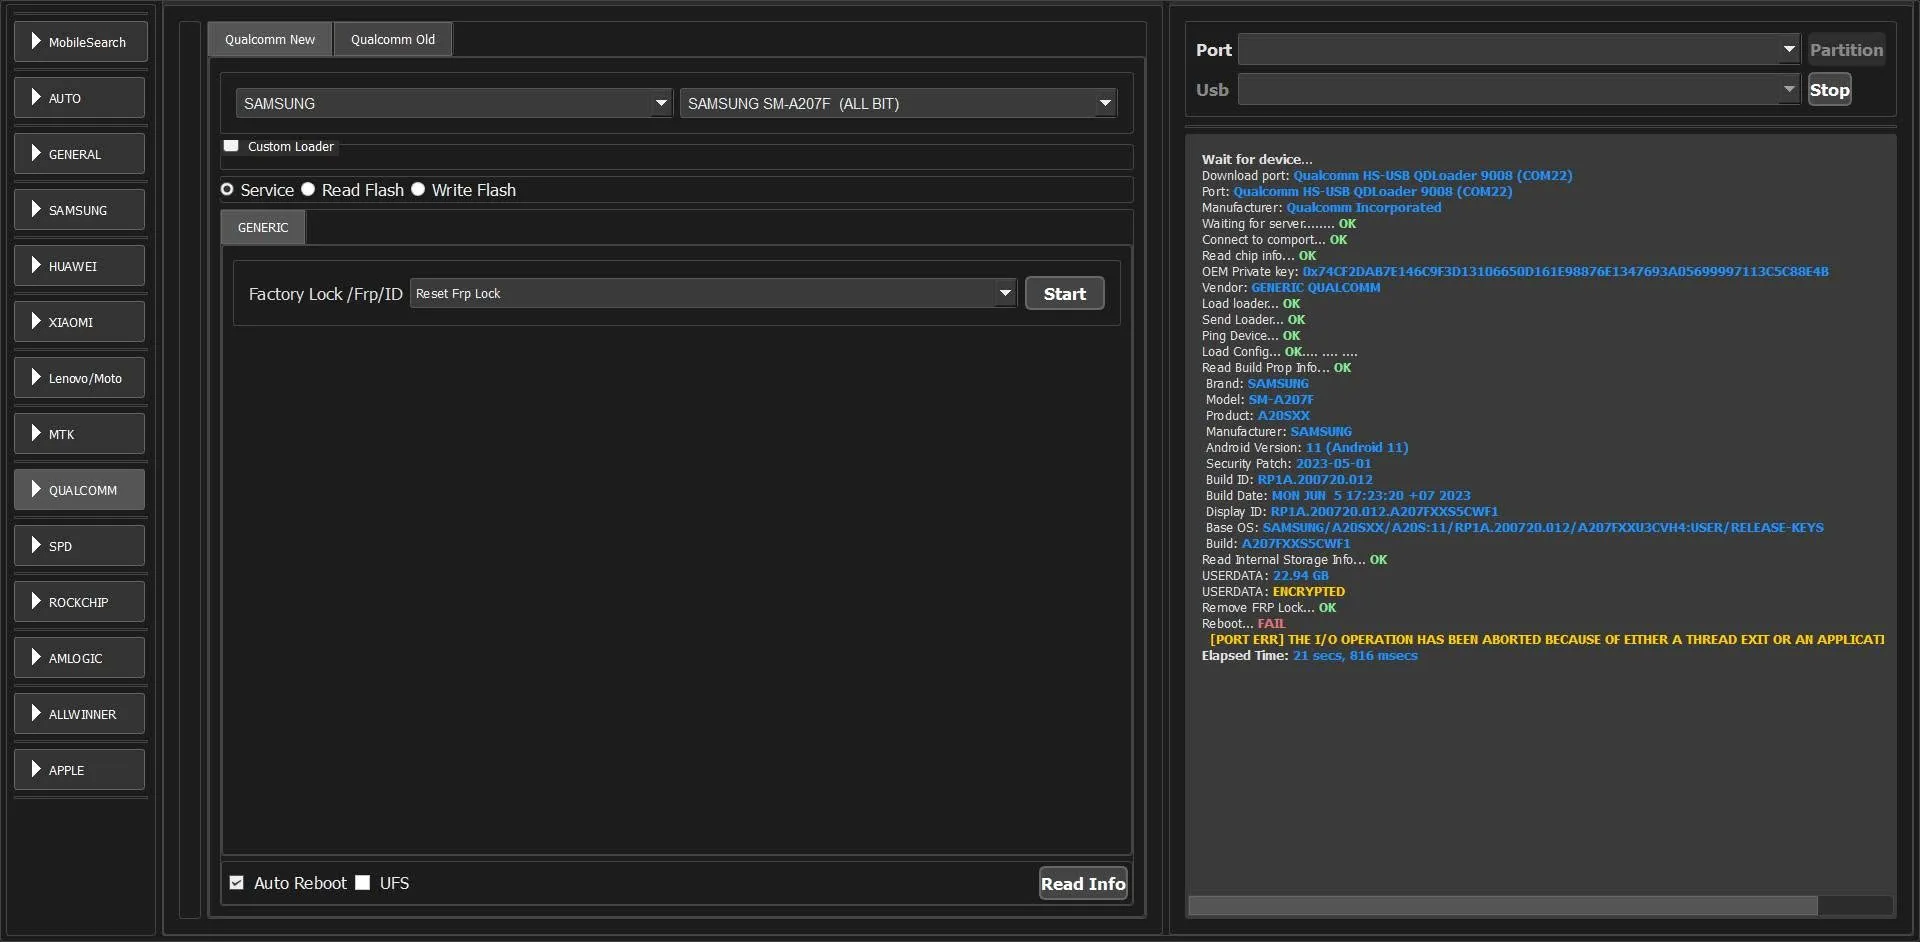Select the Service radio button
The image size is (1920, 942).
click(227, 190)
